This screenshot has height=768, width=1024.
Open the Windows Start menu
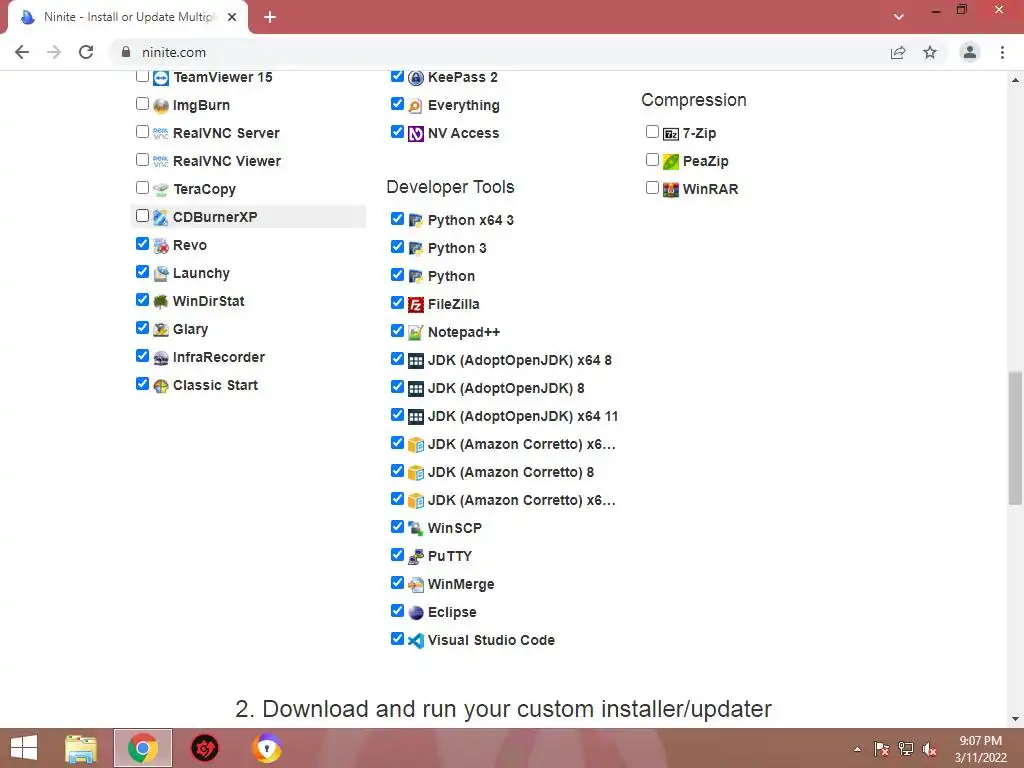point(24,748)
